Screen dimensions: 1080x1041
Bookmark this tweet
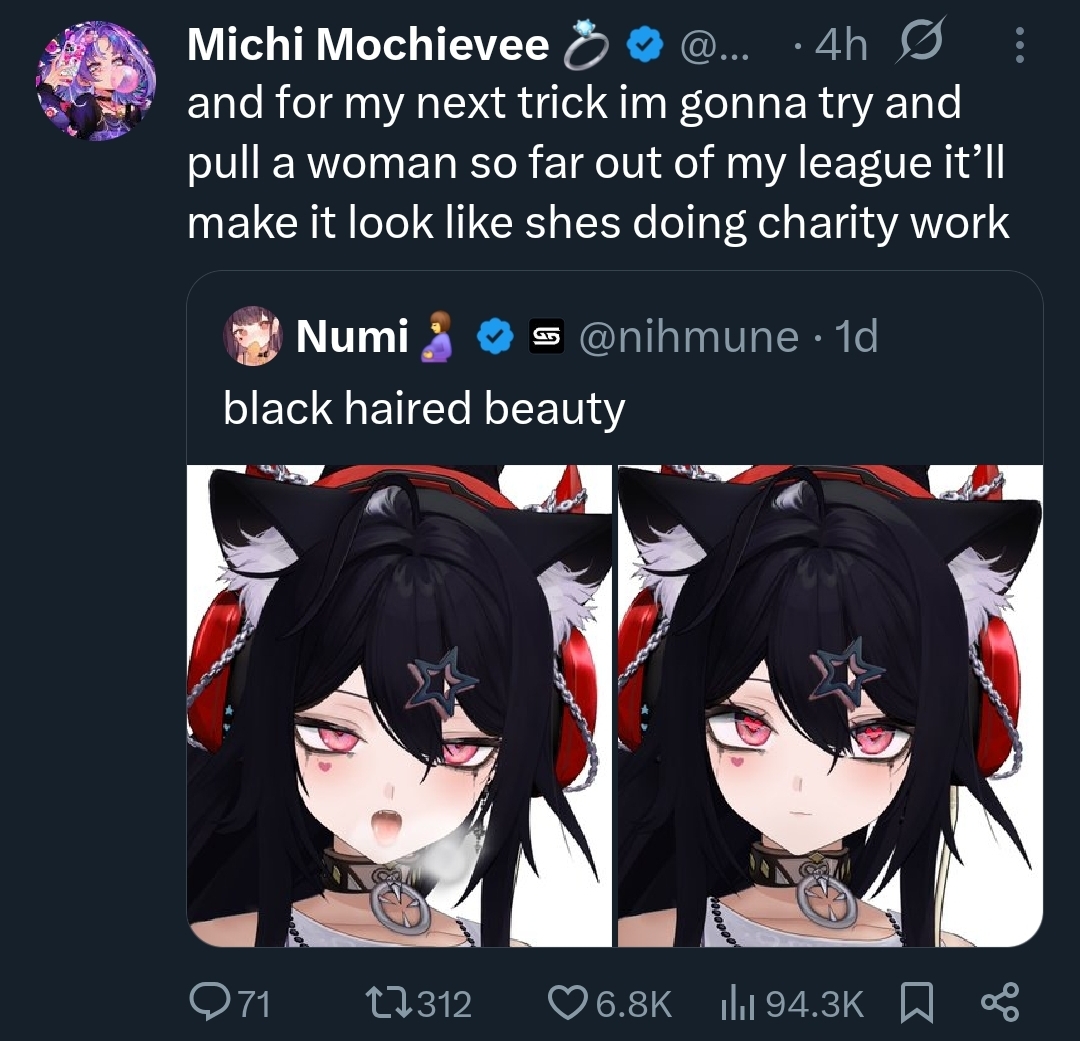coord(917,1003)
